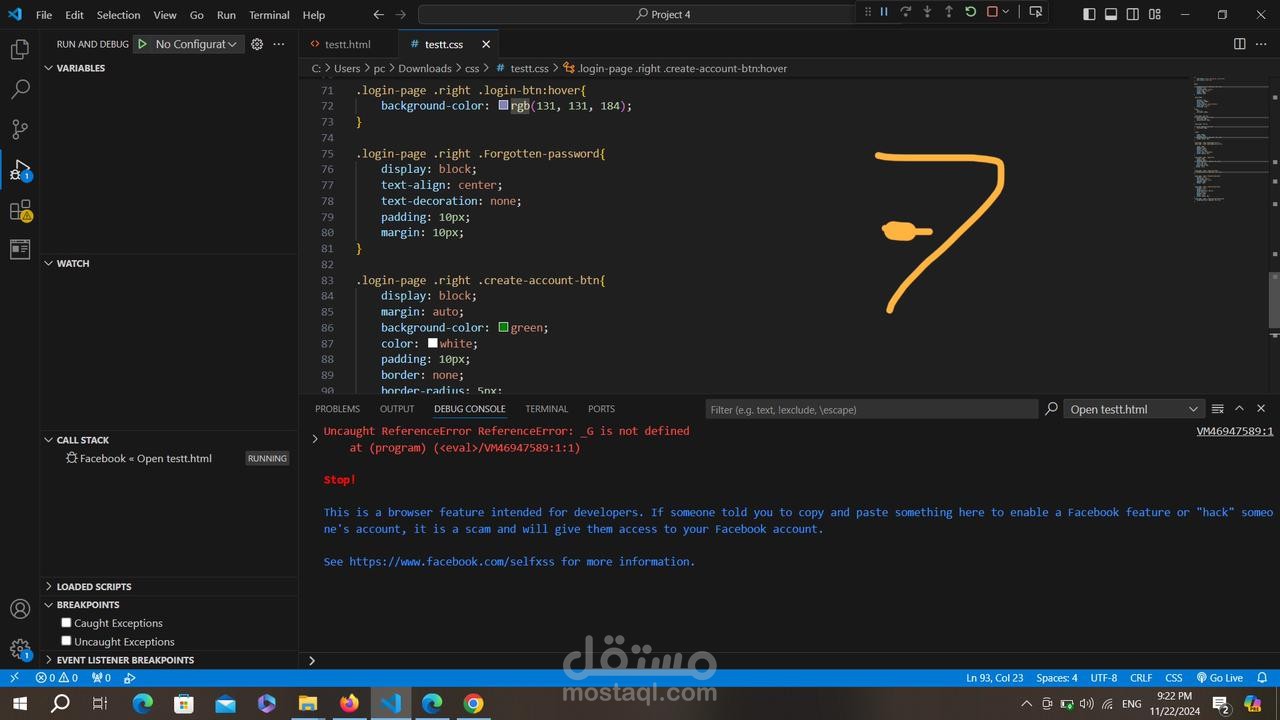The image size is (1280, 720).
Task: Collapse the Breakpoints section
Action: click(87, 605)
